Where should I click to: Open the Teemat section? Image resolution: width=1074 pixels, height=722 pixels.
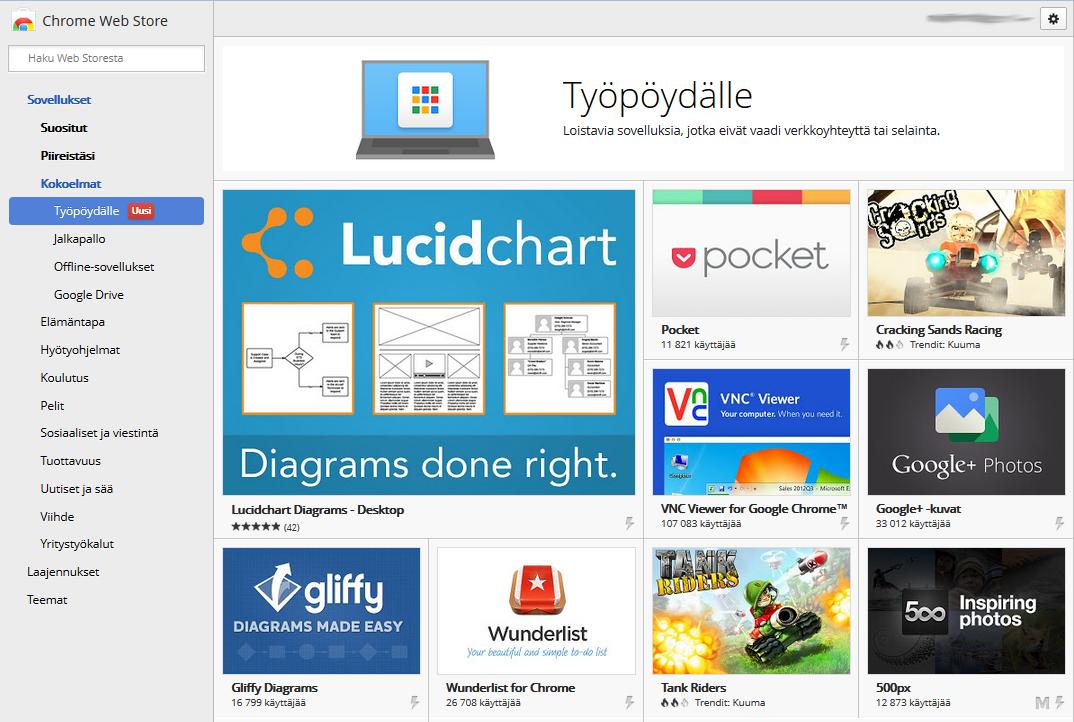[x=47, y=600]
